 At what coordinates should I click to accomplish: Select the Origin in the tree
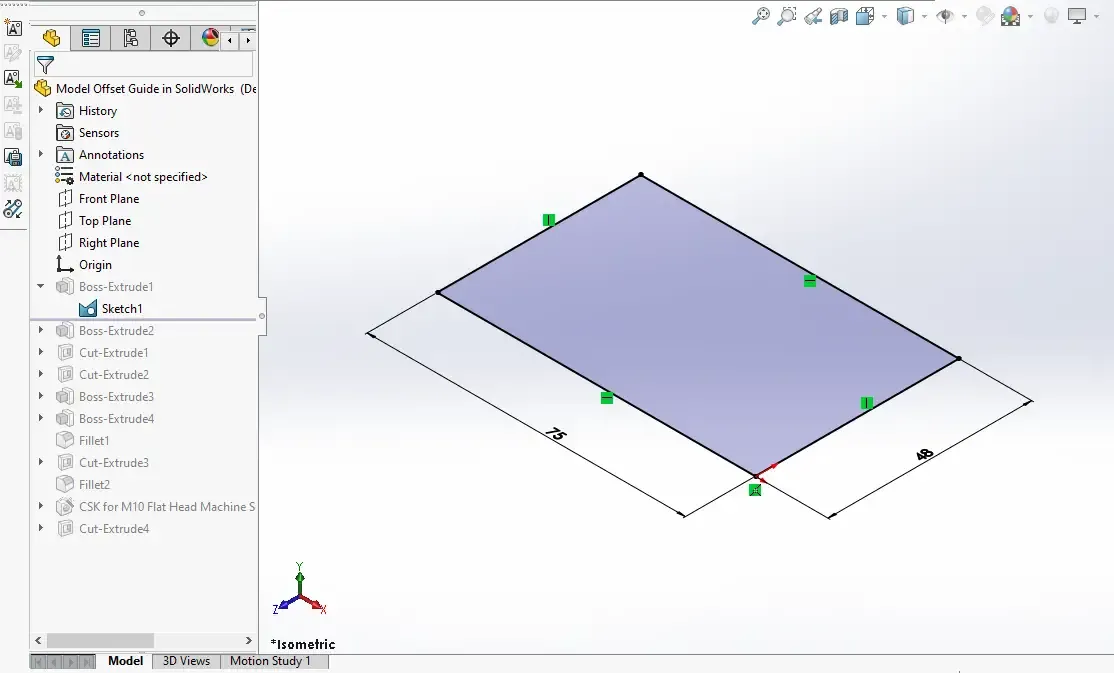click(95, 265)
